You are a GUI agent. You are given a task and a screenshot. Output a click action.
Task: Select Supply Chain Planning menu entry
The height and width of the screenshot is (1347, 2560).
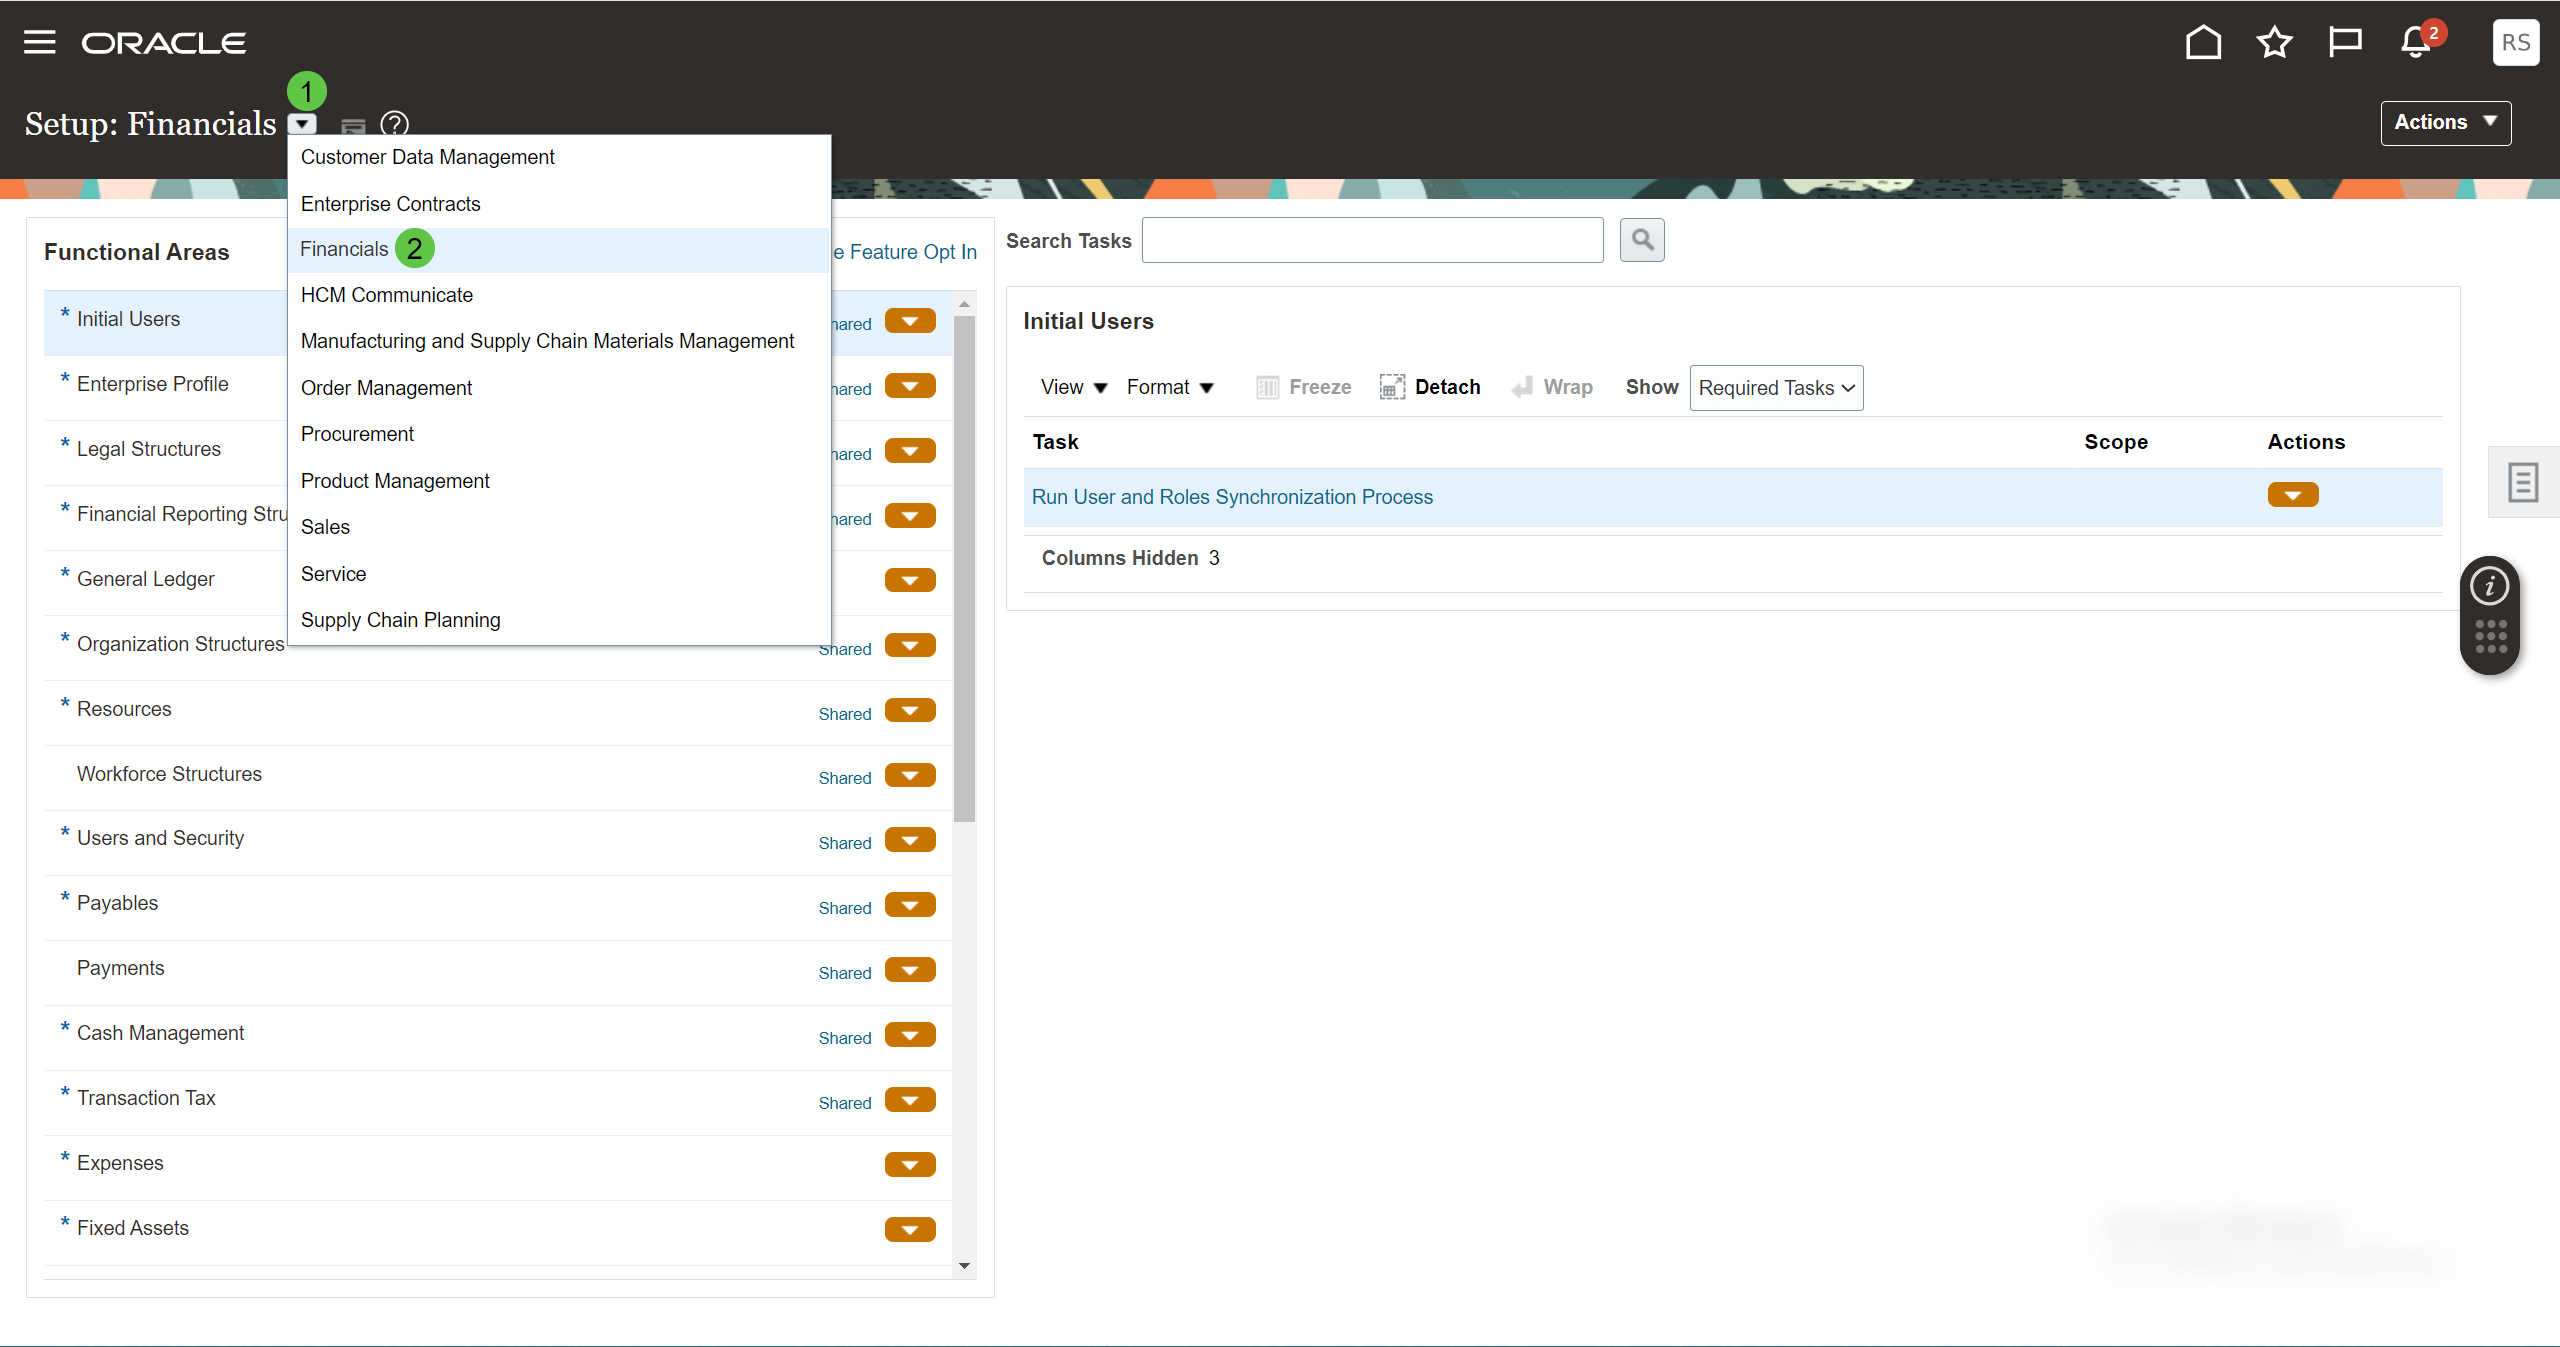400,620
